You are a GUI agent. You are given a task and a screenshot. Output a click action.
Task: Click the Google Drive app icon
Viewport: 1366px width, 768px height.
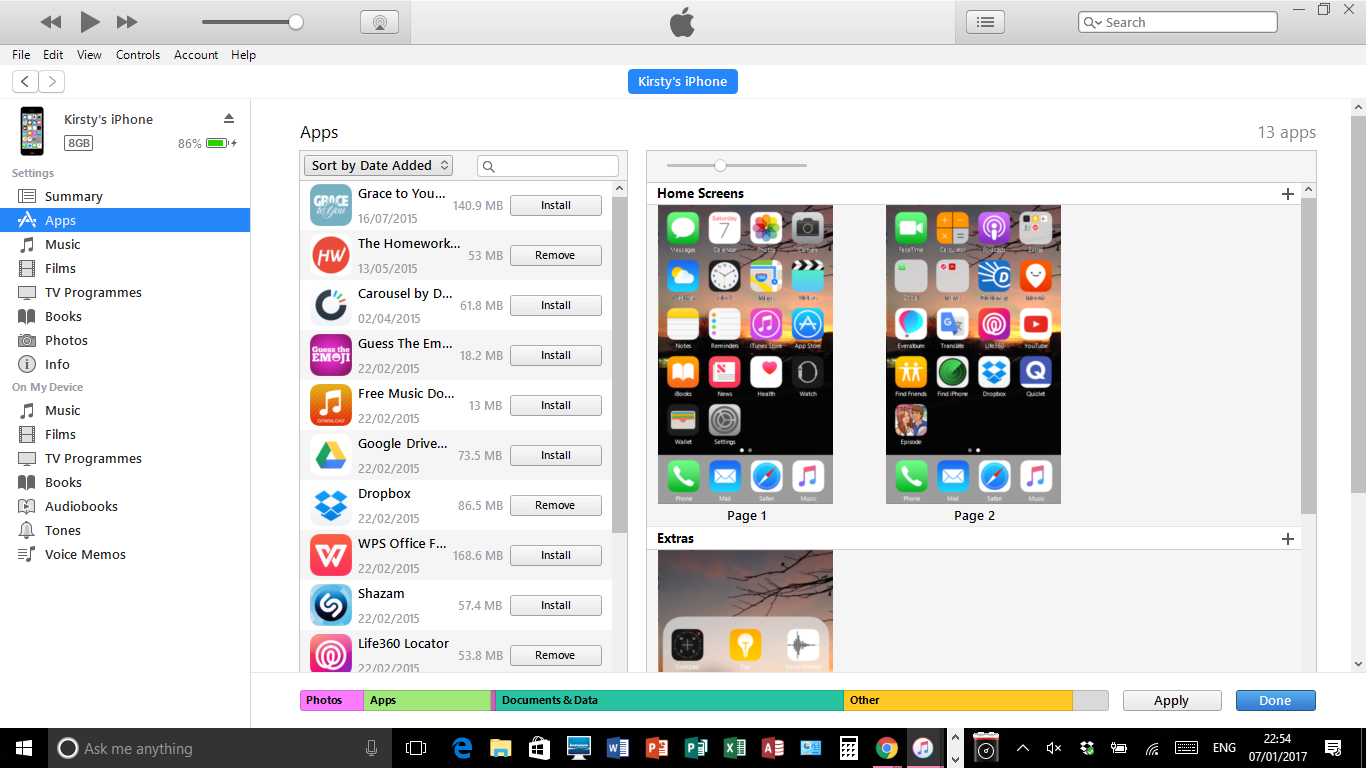tap(331, 455)
